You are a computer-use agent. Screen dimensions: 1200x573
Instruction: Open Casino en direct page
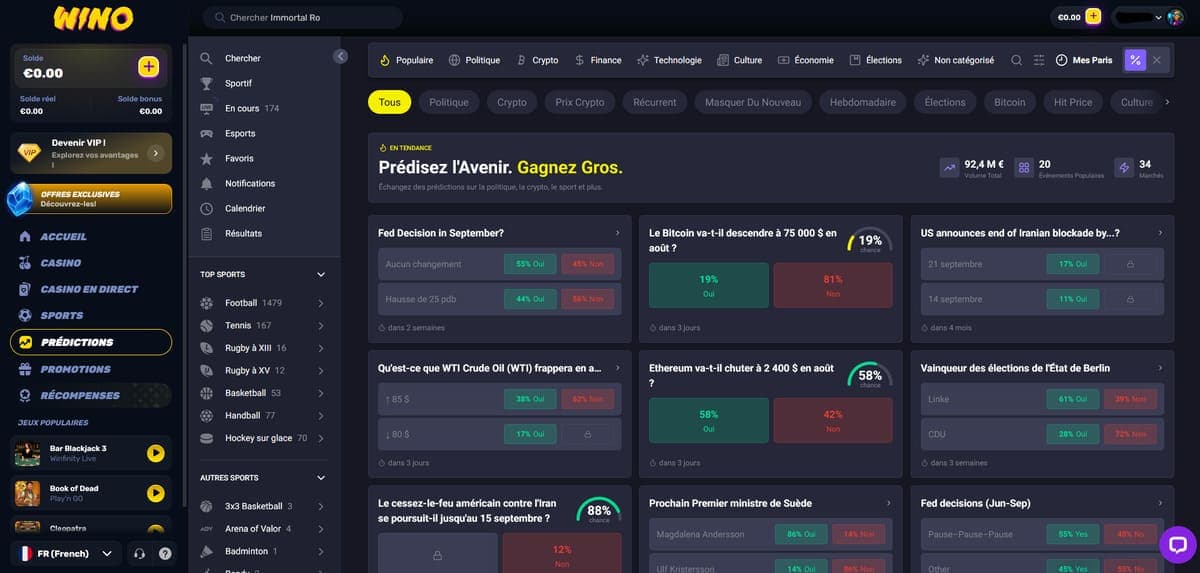(x=90, y=289)
